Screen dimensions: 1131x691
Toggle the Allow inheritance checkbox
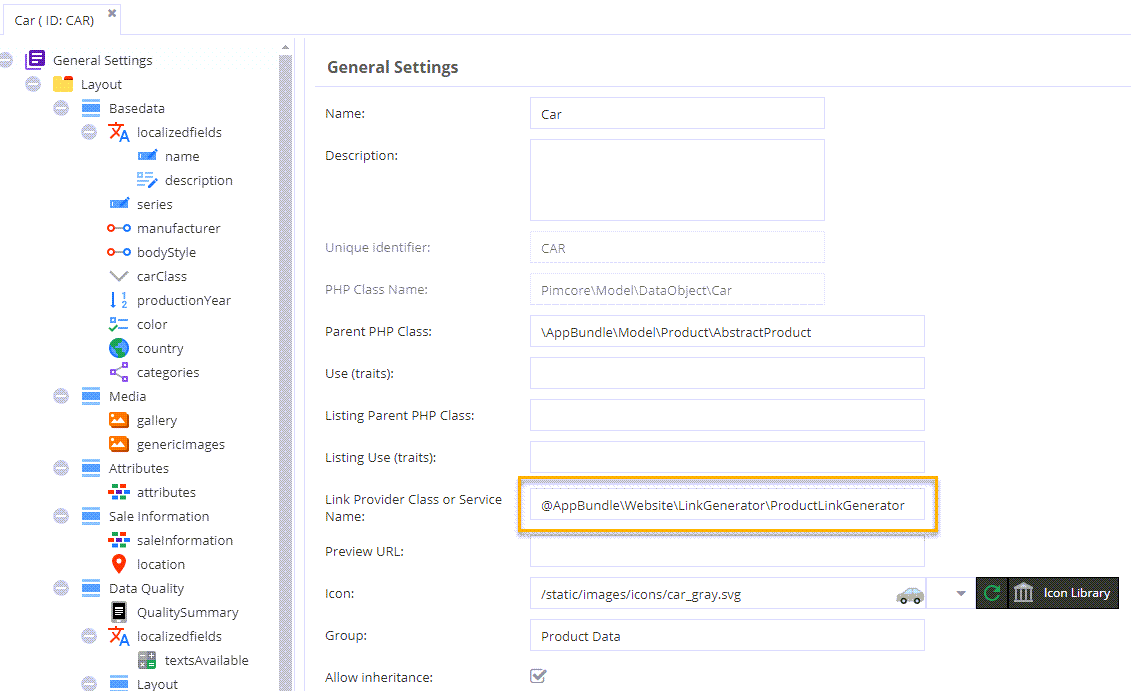point(538,677)
